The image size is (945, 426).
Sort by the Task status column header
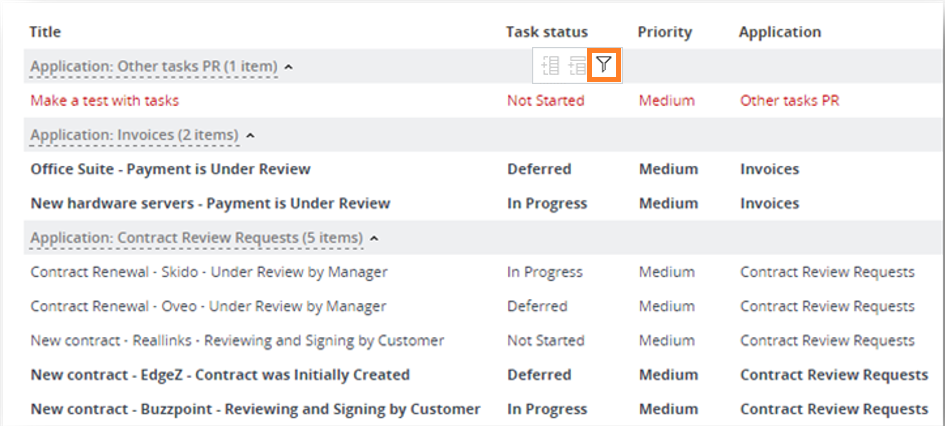click(547, 32)
